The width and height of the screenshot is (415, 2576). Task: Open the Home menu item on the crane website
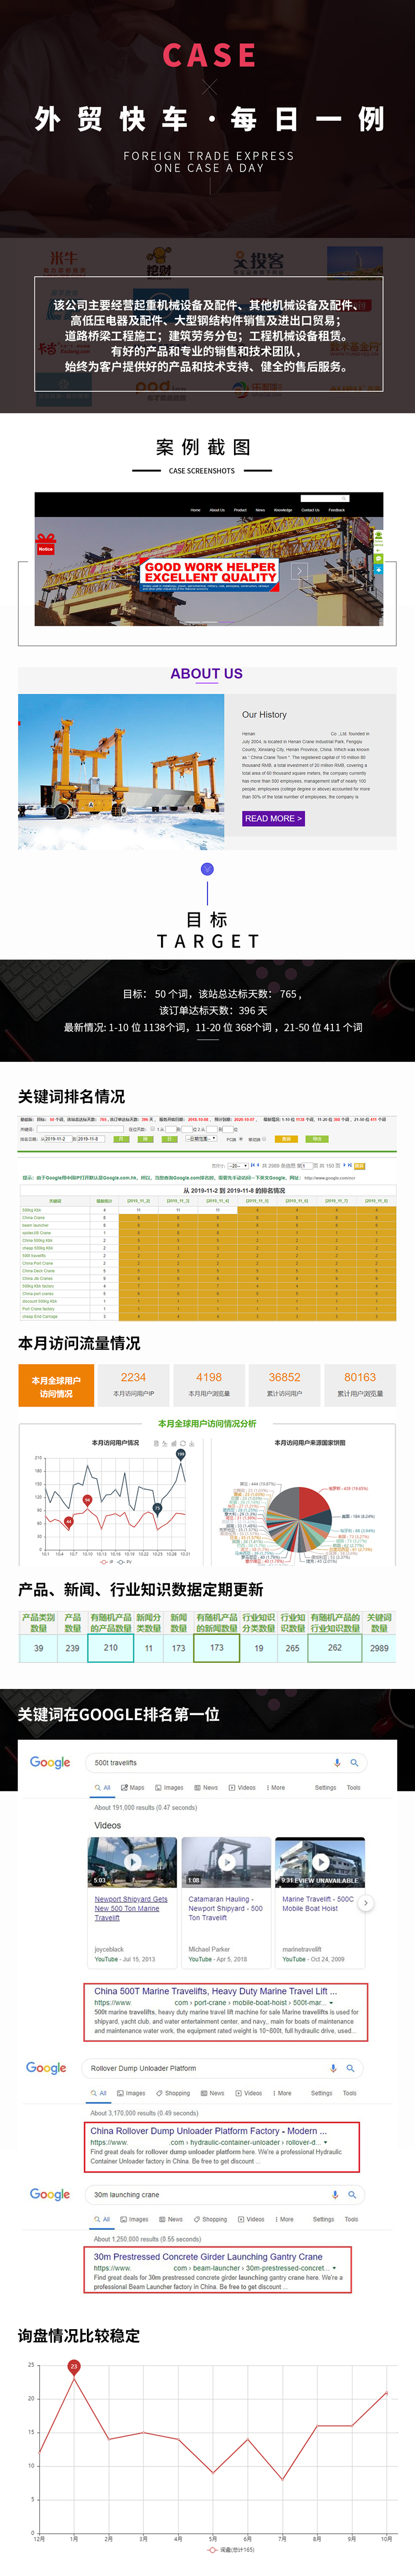(196, 509)
